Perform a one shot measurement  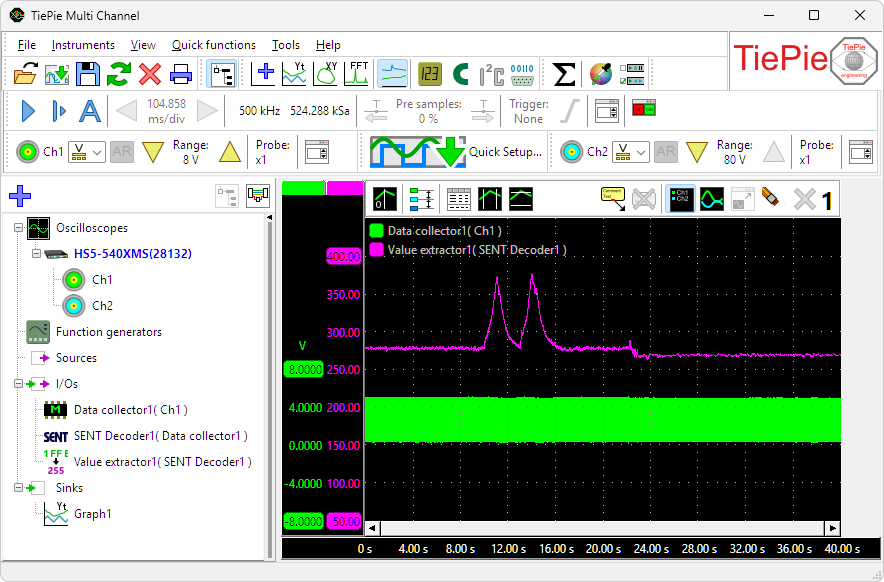(x=59, y=111)
